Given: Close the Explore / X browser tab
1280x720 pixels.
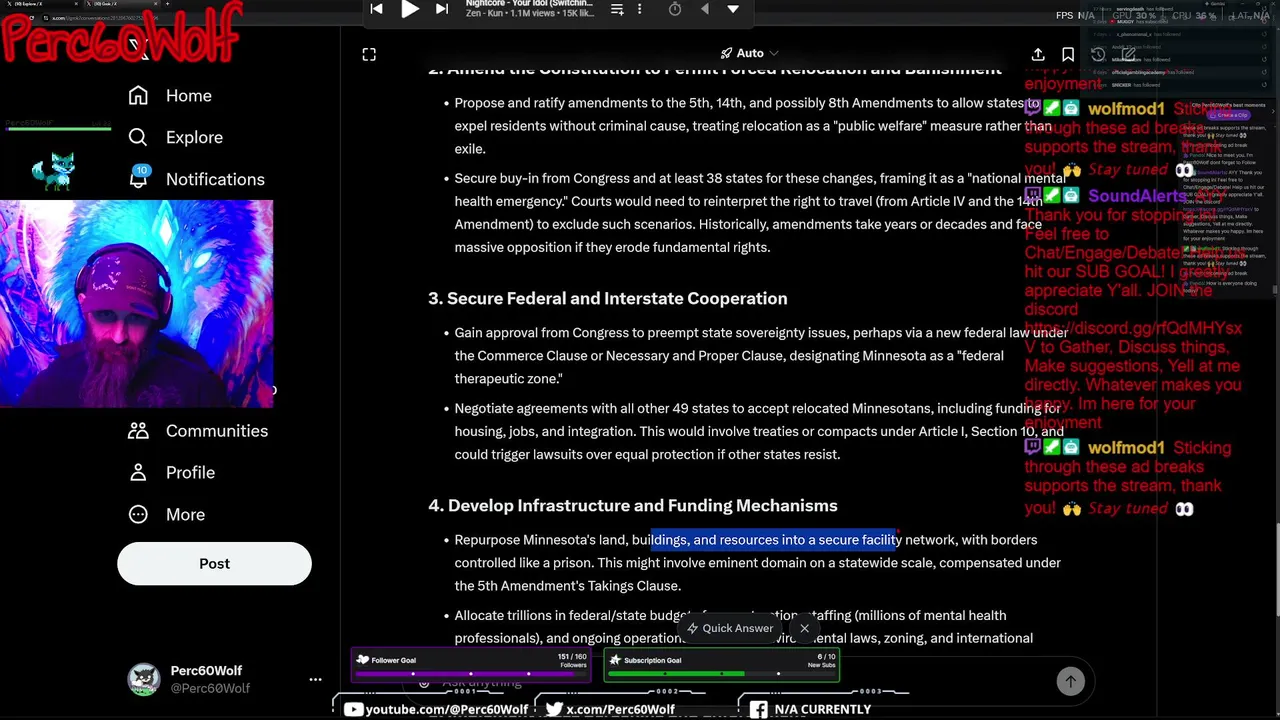Looking at the screenshot, I should 78,4.
